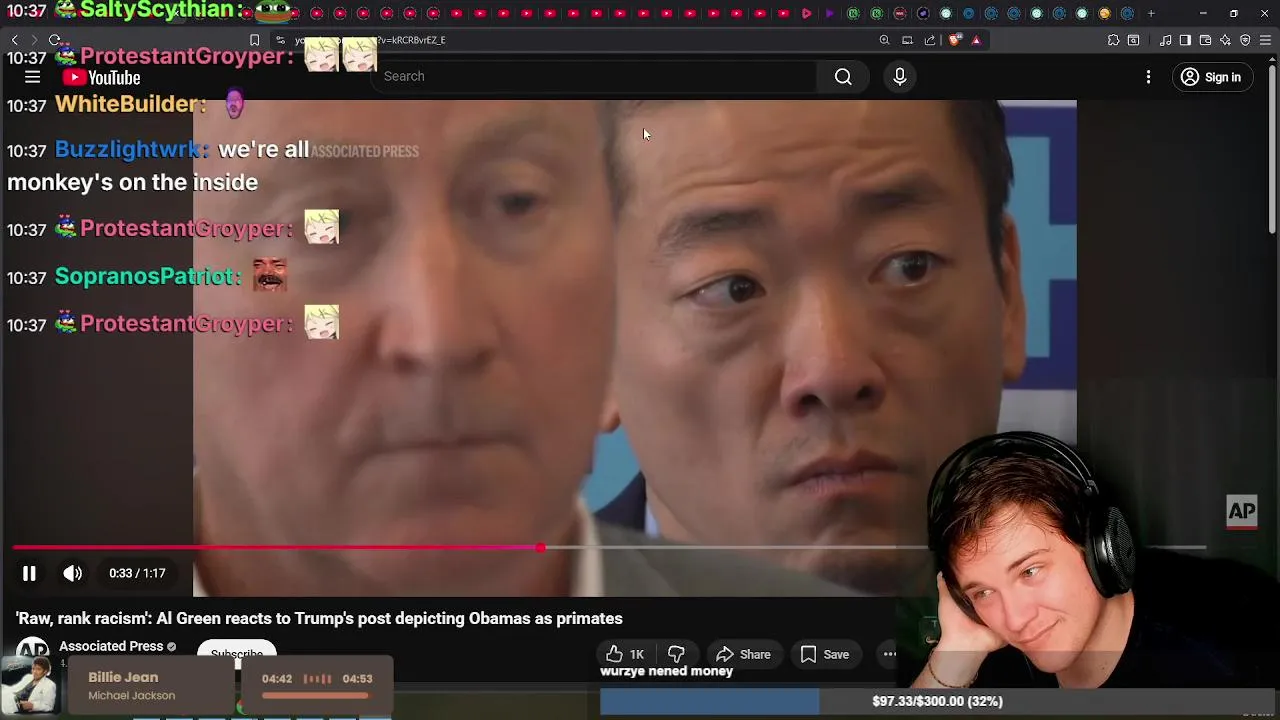Go forward using the browser forward arrow

tap(34, 40)
